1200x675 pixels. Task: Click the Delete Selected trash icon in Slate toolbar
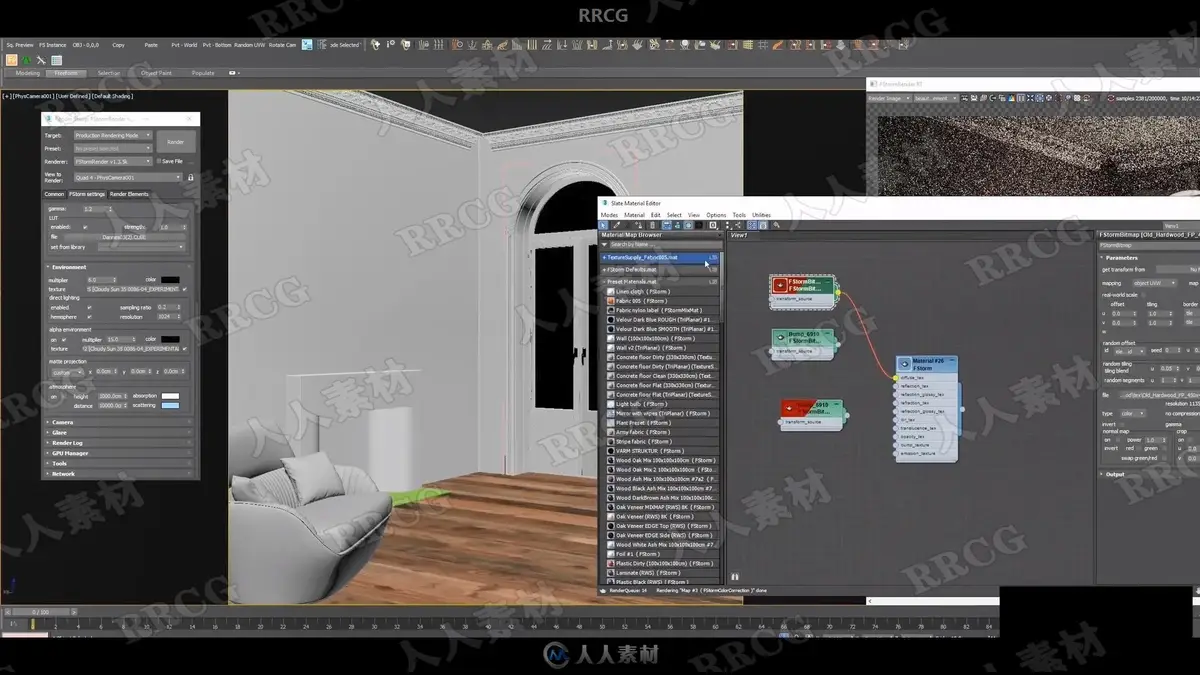(x=652, y=225)
